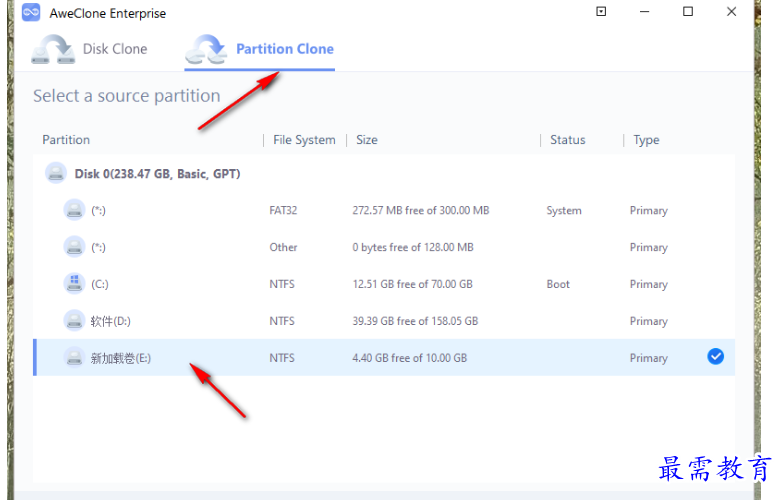Close the AweClone Enterprise window

(x=731, y=11)
